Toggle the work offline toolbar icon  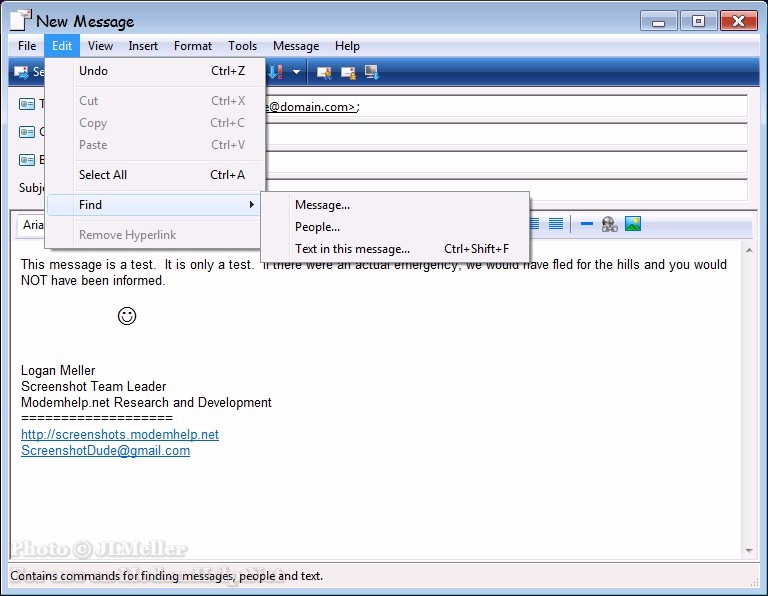(372, 72)
